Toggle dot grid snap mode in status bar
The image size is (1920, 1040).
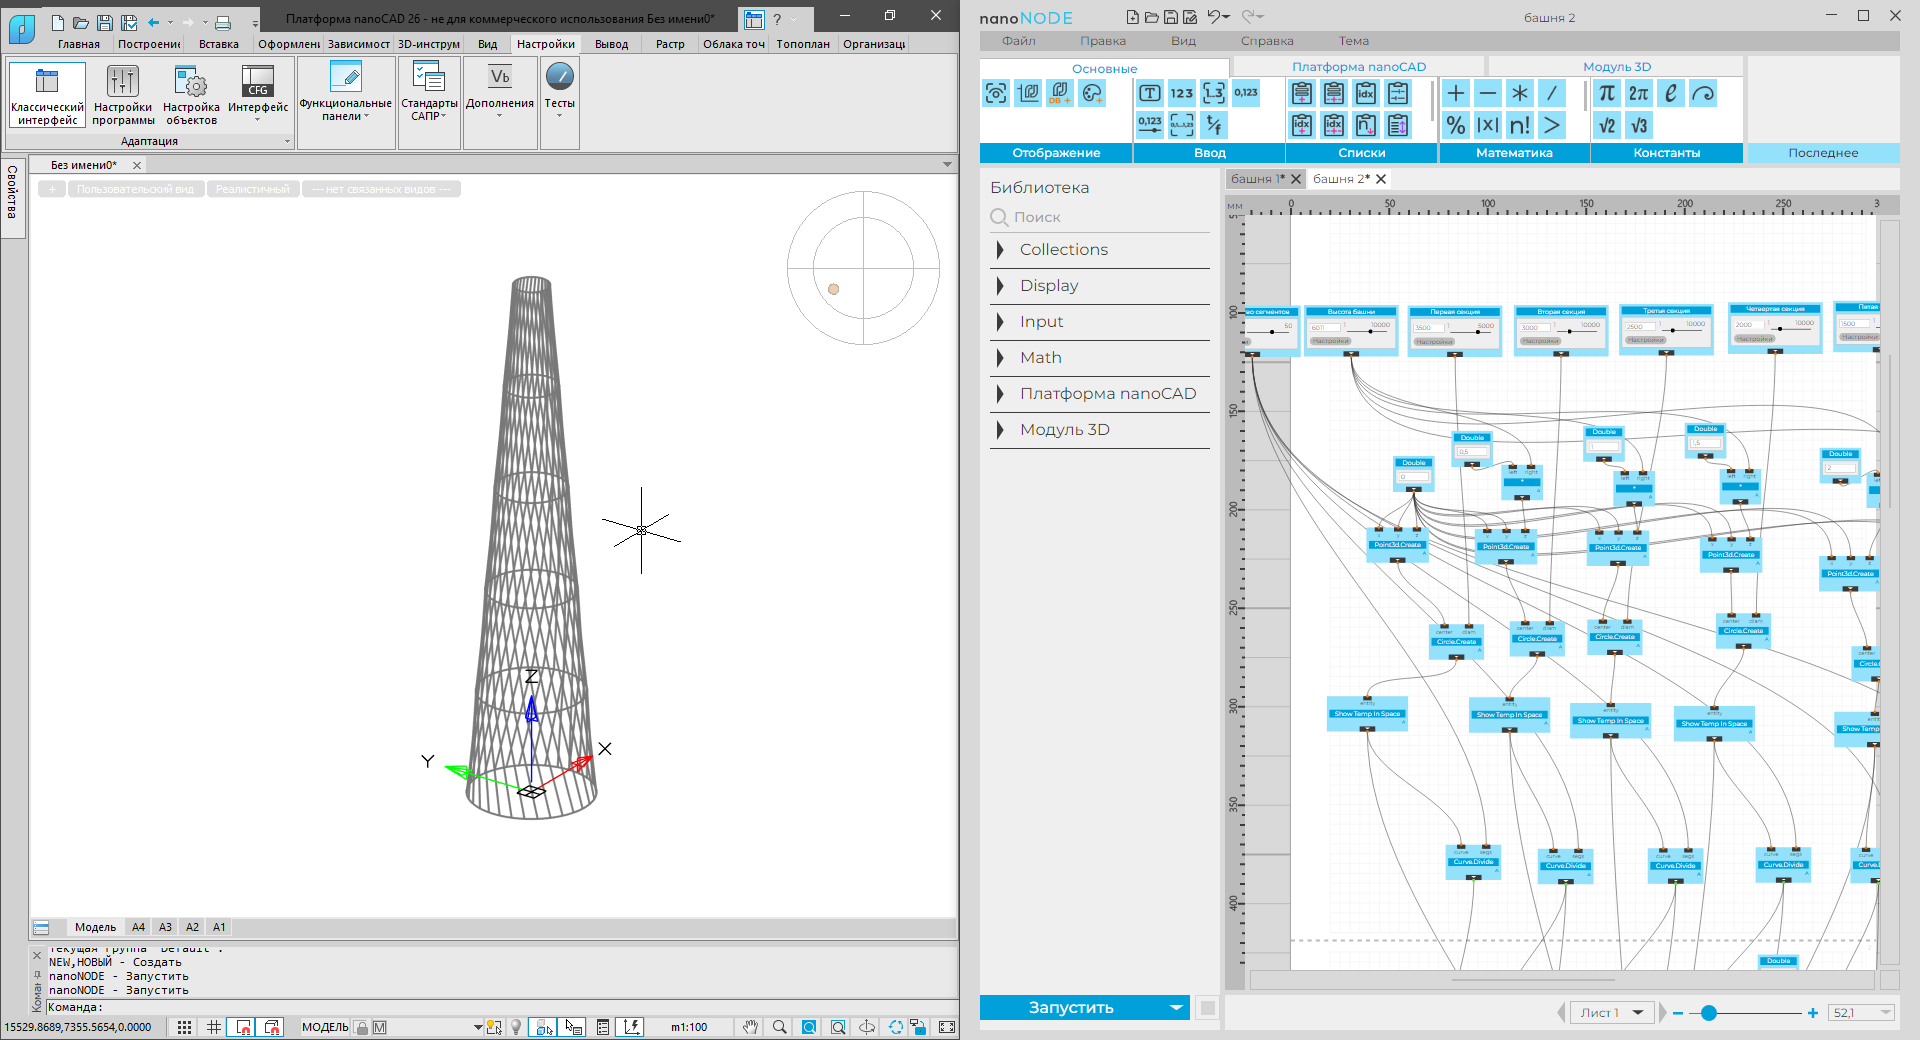(185, 1027)
